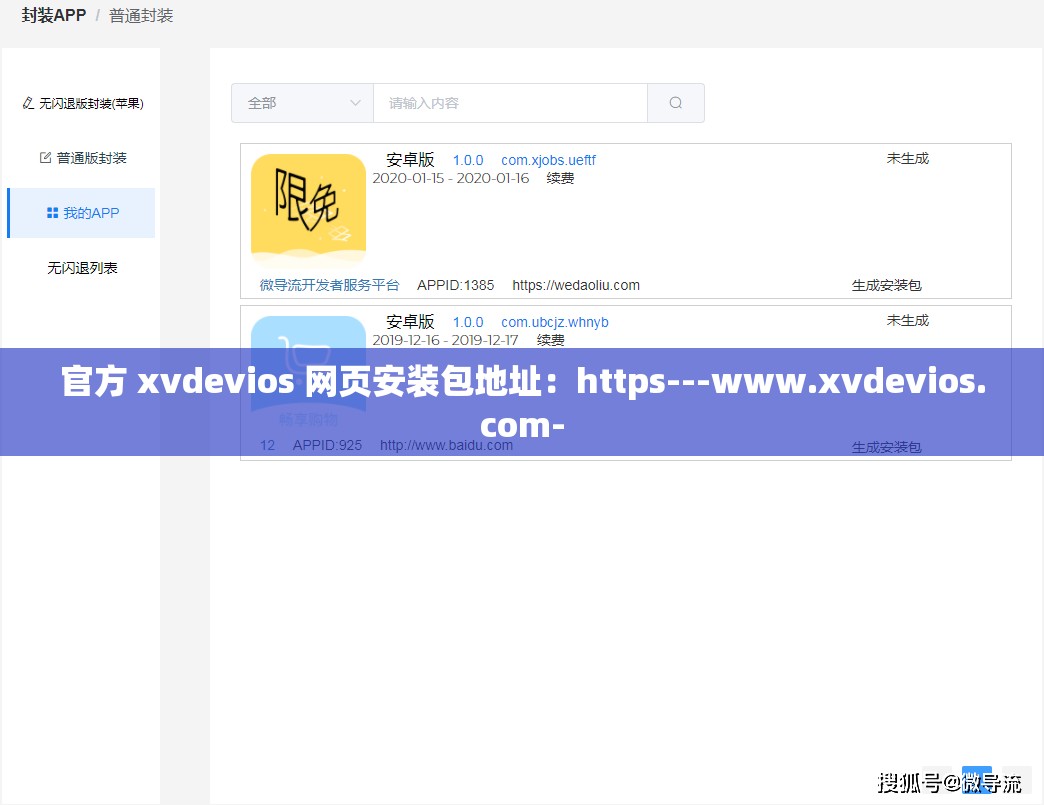Click the pencil icon beside 无闪退版封装
Image resolution: width=1044 pixels, height=805 pixels.
(28, 103)
